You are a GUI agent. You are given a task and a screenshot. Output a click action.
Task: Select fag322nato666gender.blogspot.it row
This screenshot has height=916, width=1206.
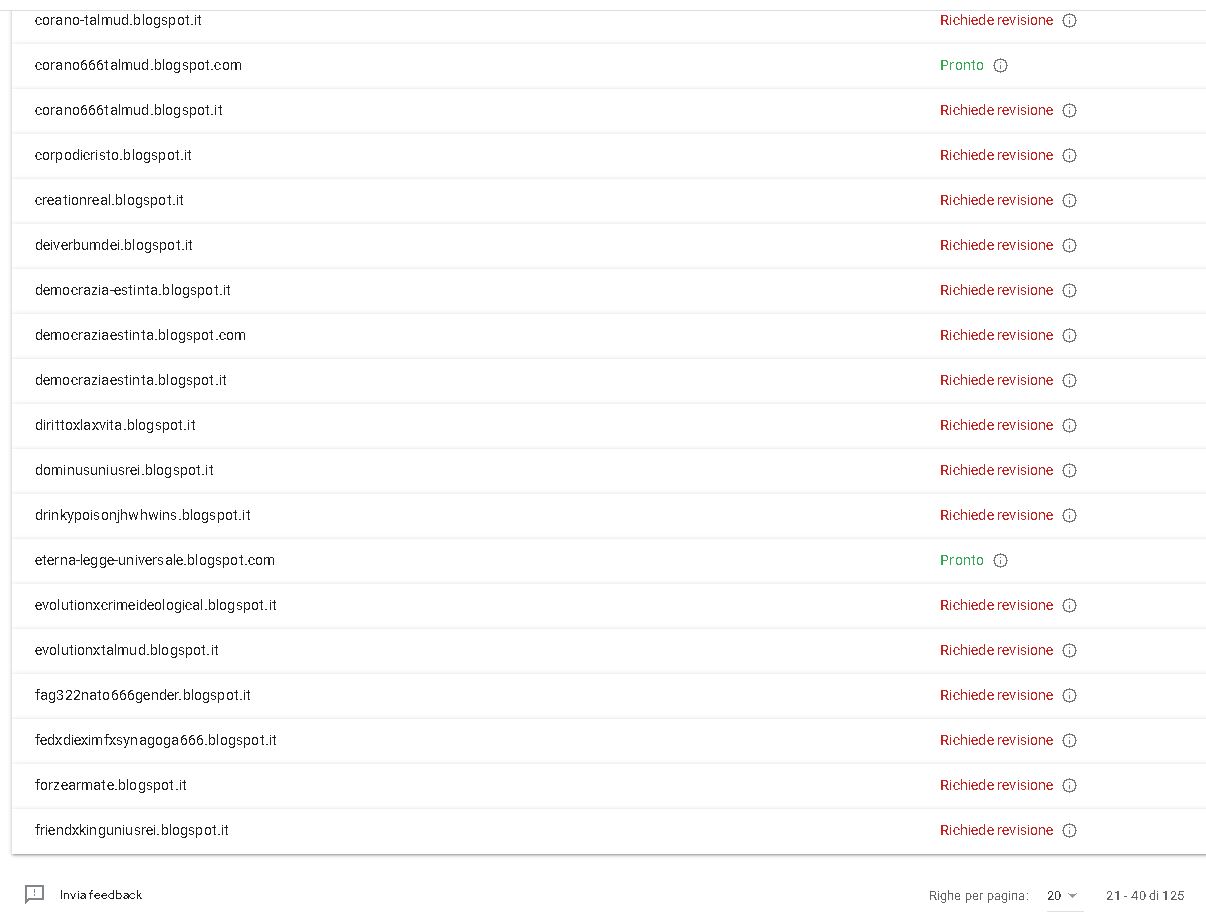tap(608, 695)
